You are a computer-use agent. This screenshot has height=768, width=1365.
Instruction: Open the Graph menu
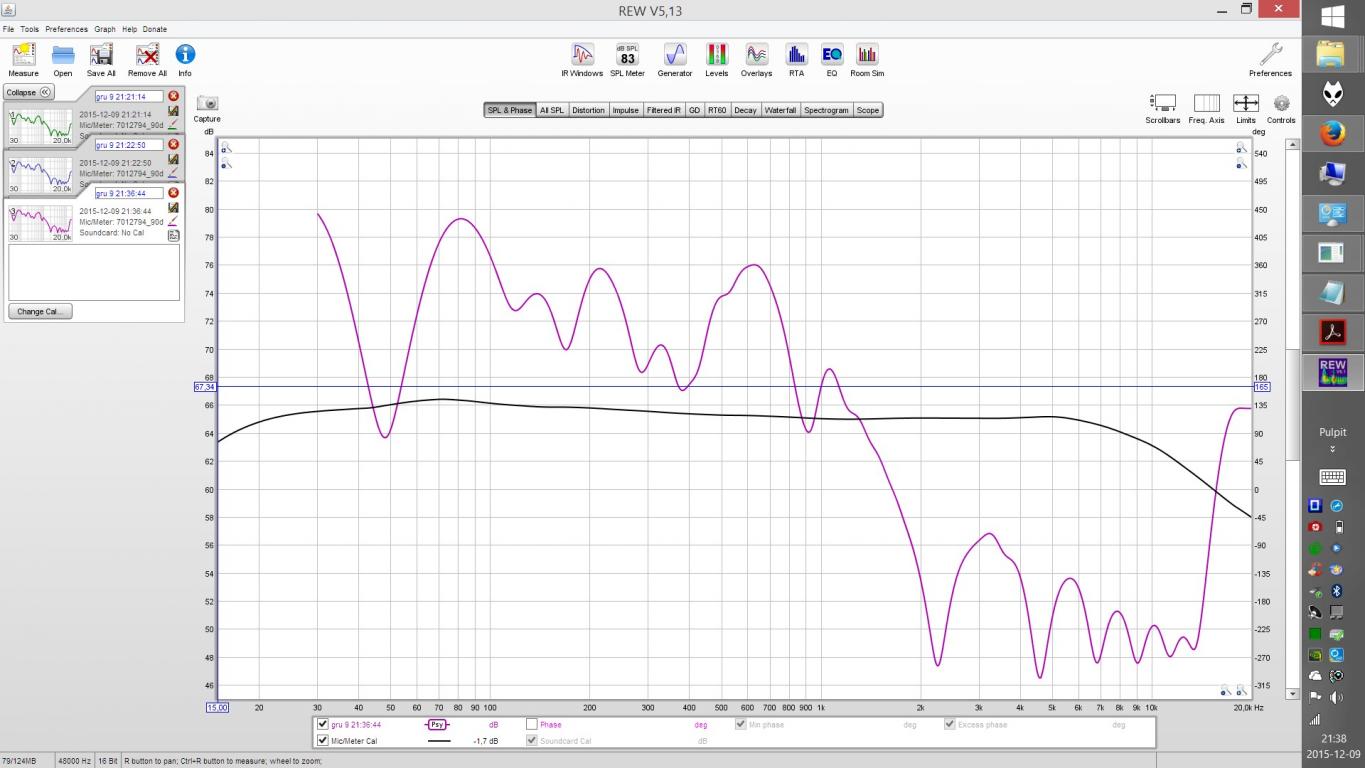pos(105,29)
